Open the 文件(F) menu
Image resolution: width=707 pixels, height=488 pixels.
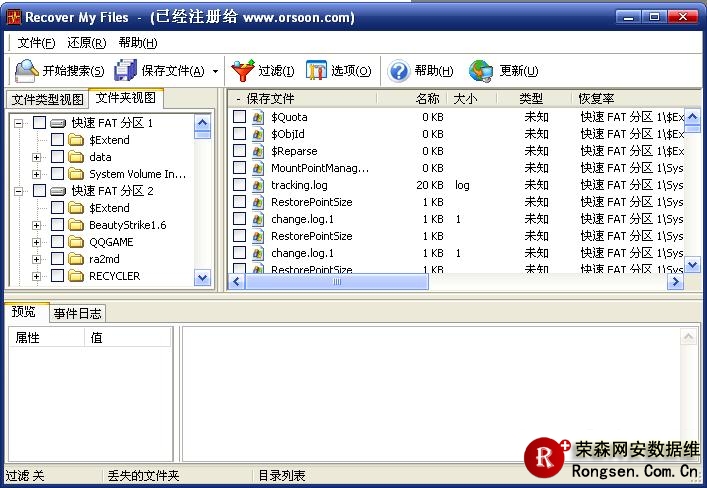[36, 42]
